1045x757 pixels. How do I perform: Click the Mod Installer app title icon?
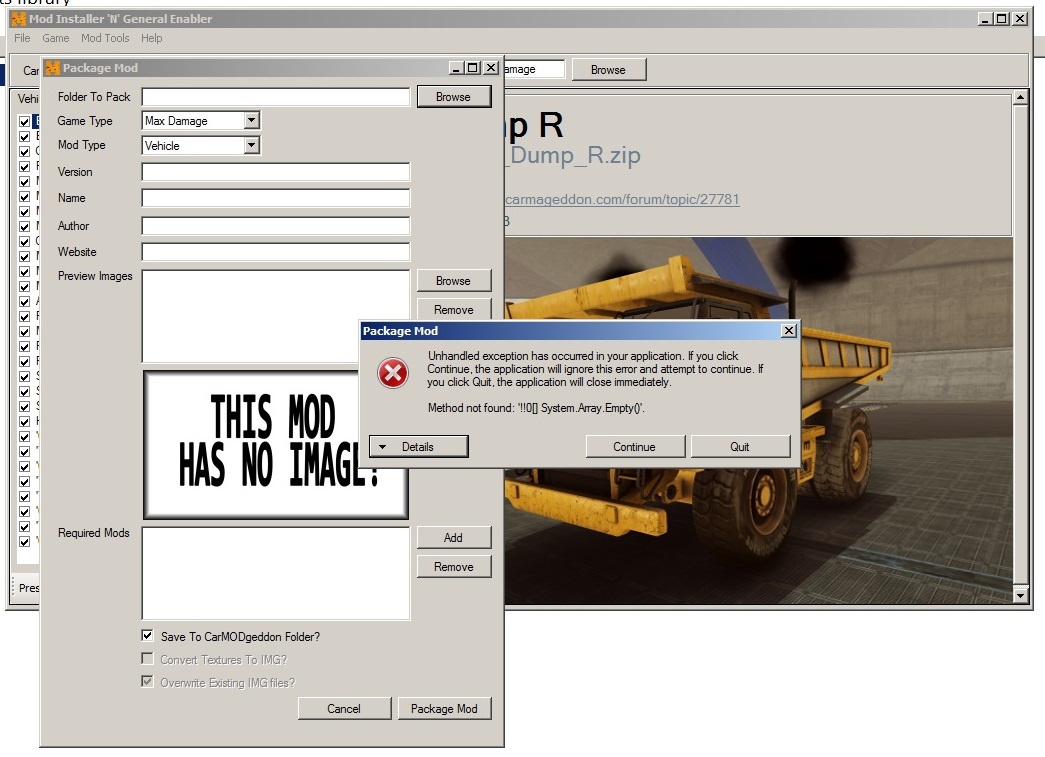17,19
